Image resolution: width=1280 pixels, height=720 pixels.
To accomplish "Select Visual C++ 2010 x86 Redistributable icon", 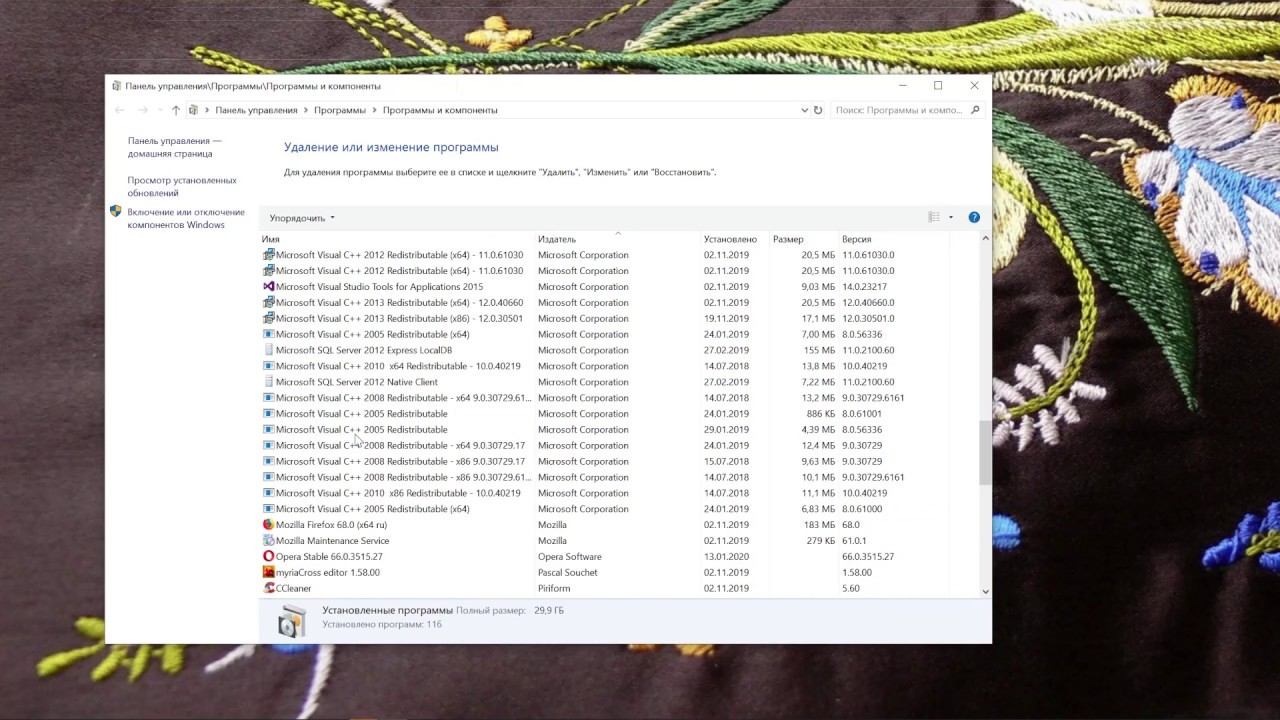I will [268, 493].
